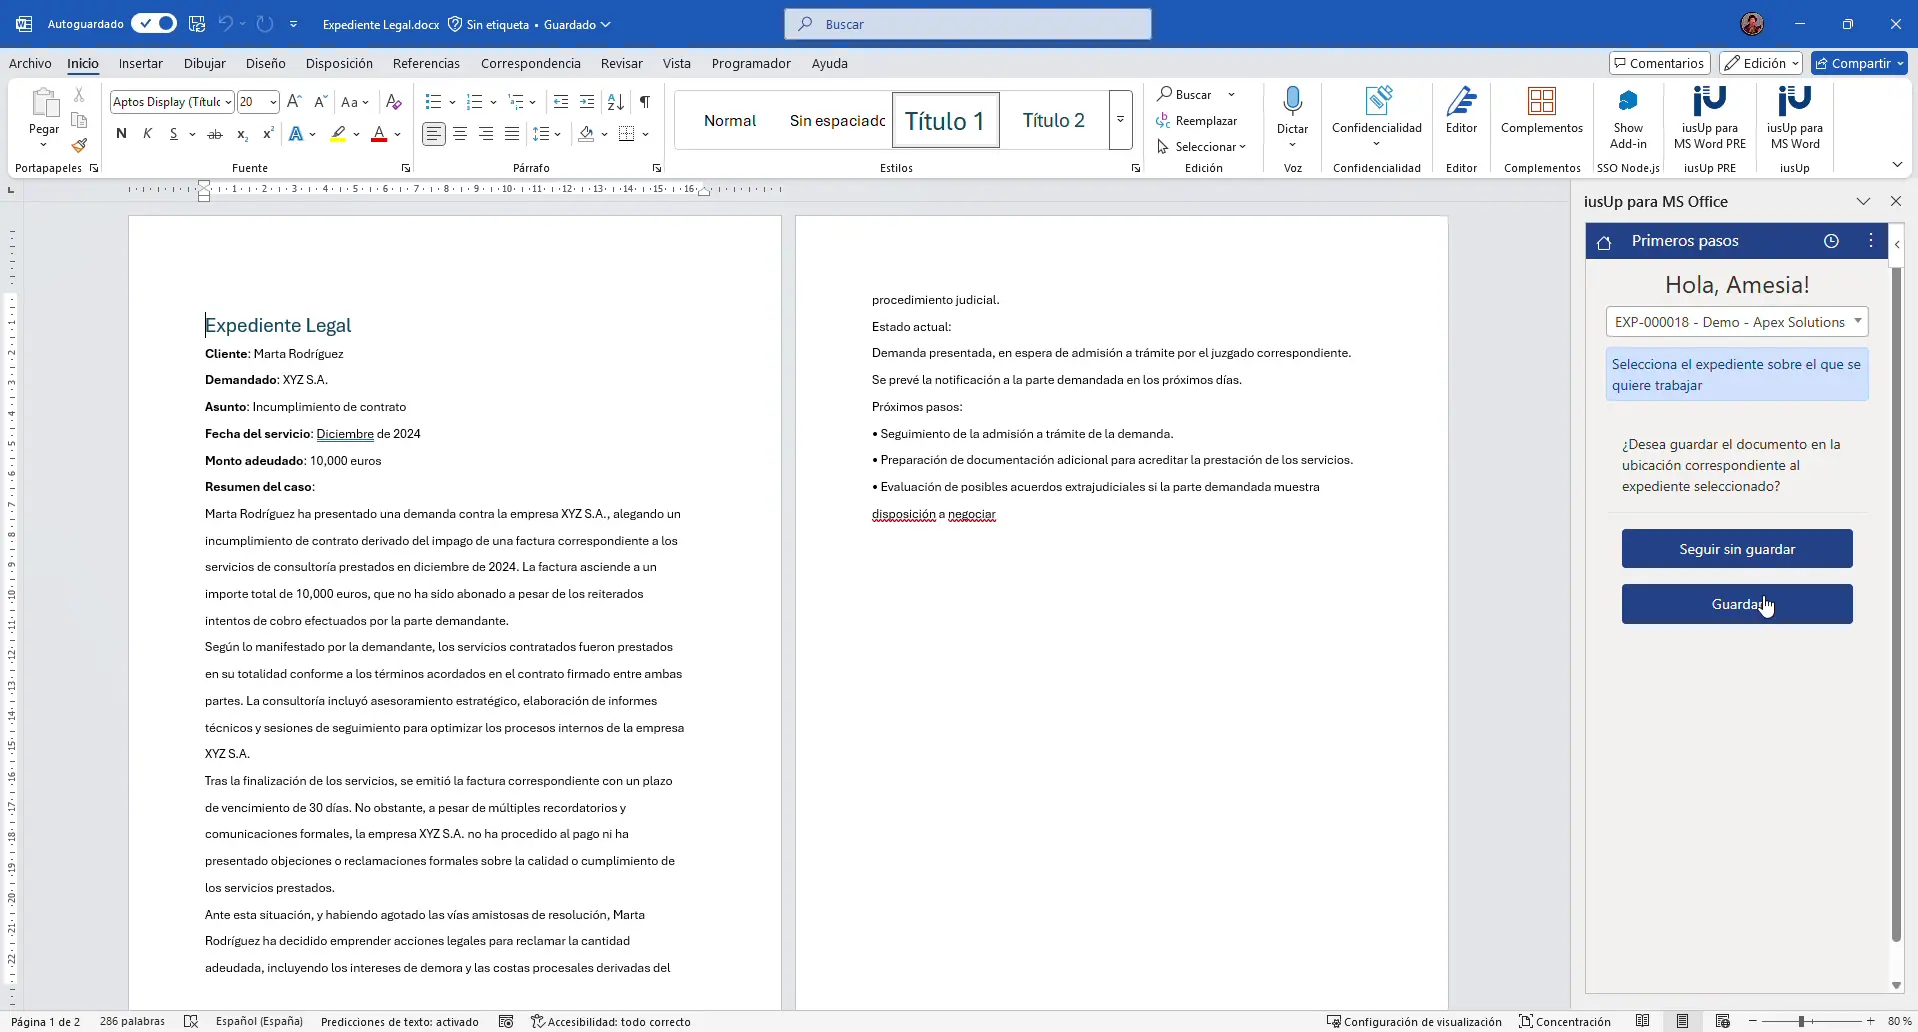Expand the styles gallery

click(x=1120, y=120)
